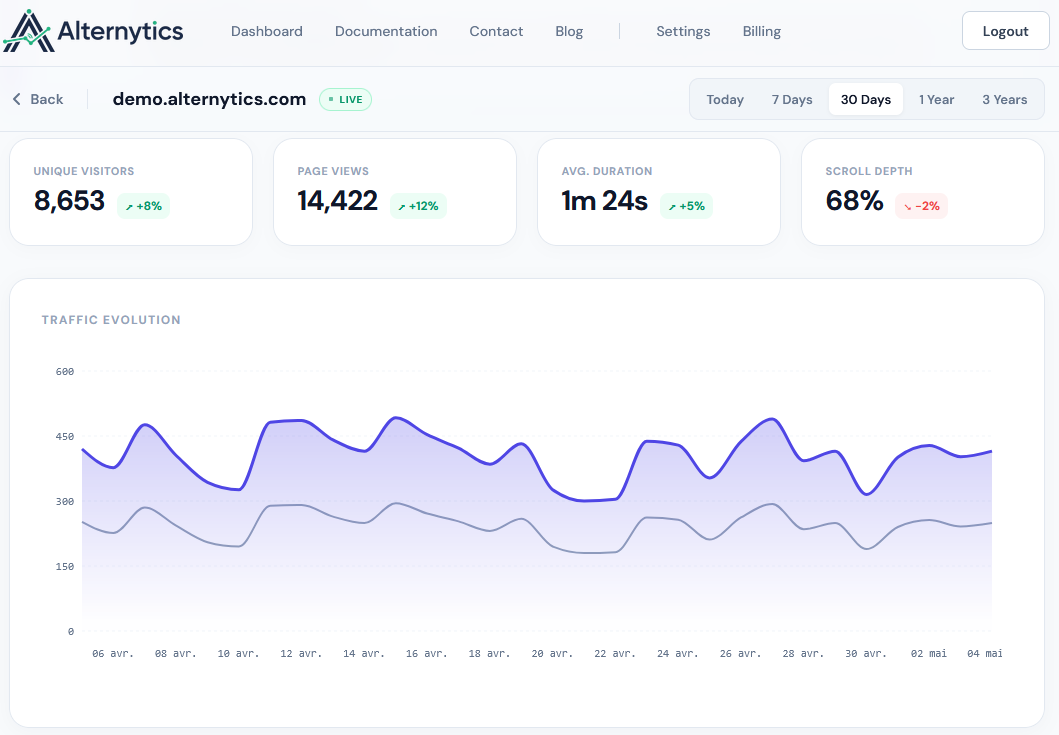Screen dimensions: 1059x735
Task: Click the 28 avr. x-axis date
Action: tap(803, 653)
